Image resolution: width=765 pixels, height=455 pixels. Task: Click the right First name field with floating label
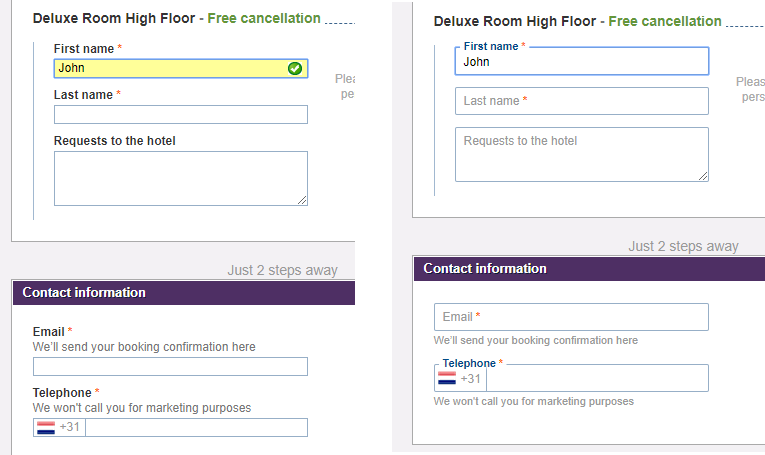tap(582, 61)
